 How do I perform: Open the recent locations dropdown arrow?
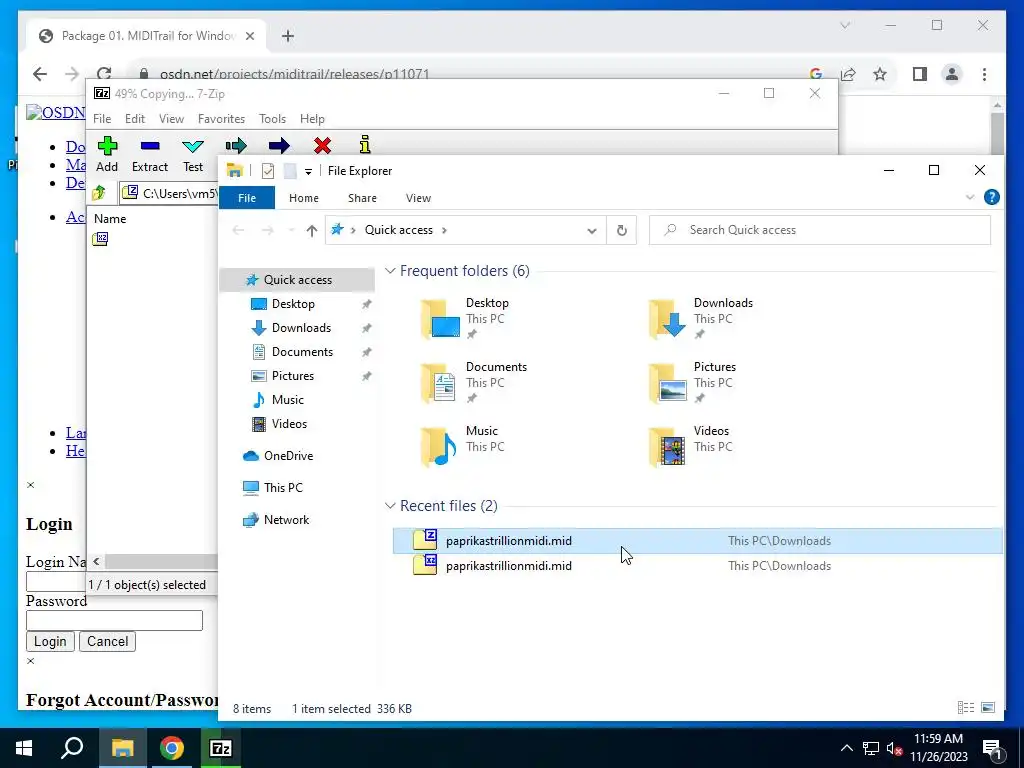point(291,230)
